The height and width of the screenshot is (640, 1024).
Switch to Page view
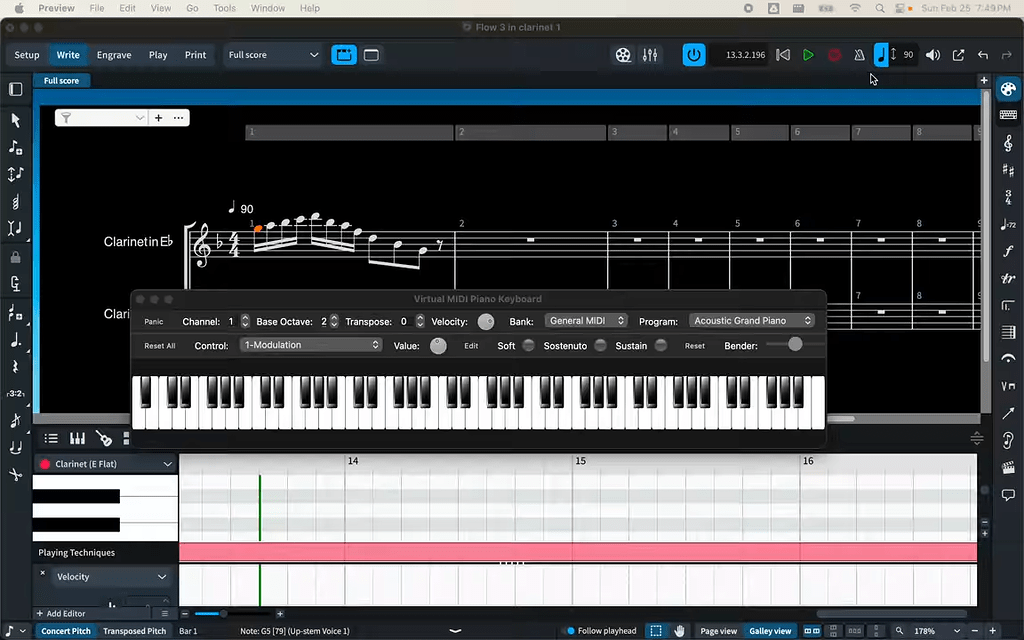tap(718, 631)
